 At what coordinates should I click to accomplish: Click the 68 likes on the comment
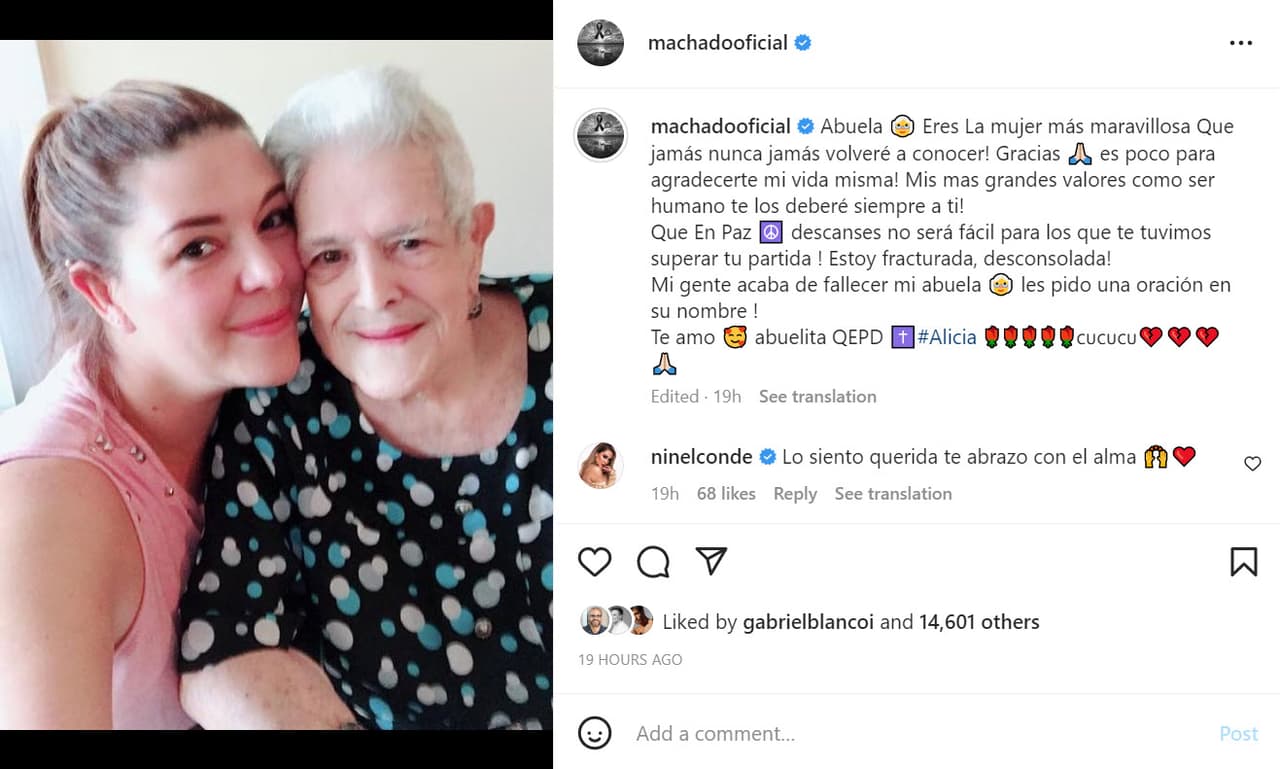[726, 493]
